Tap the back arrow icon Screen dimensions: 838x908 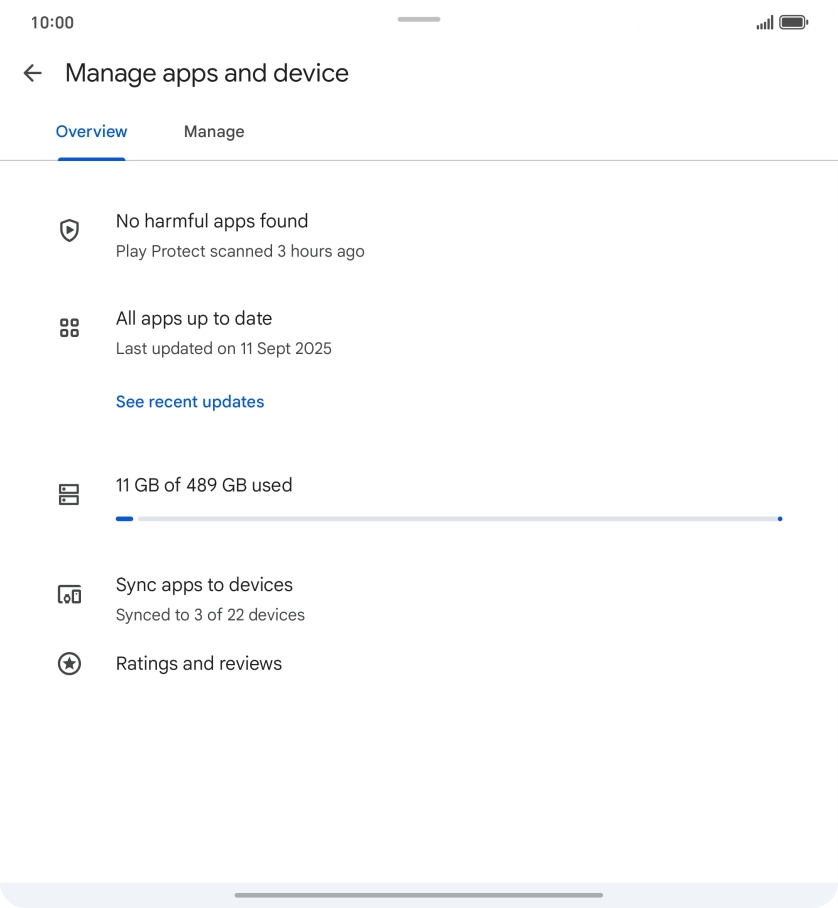tap(33, 73)
